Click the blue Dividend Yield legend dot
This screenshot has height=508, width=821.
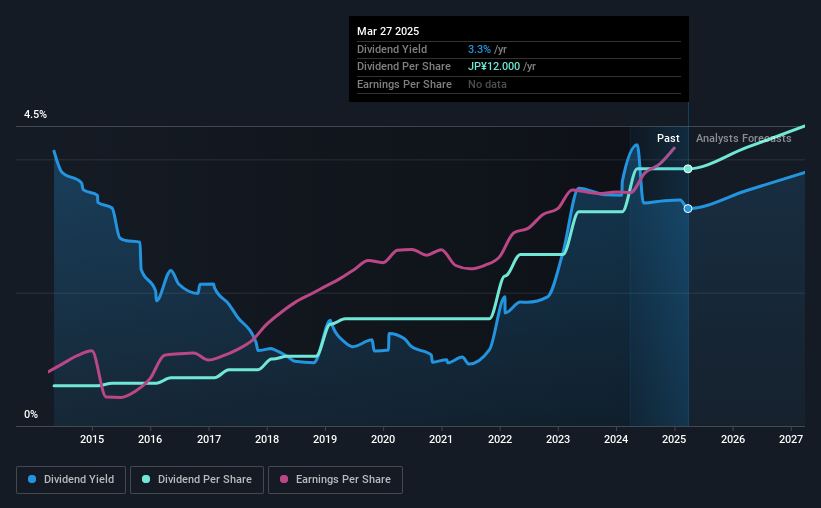(x=32, y=479)
